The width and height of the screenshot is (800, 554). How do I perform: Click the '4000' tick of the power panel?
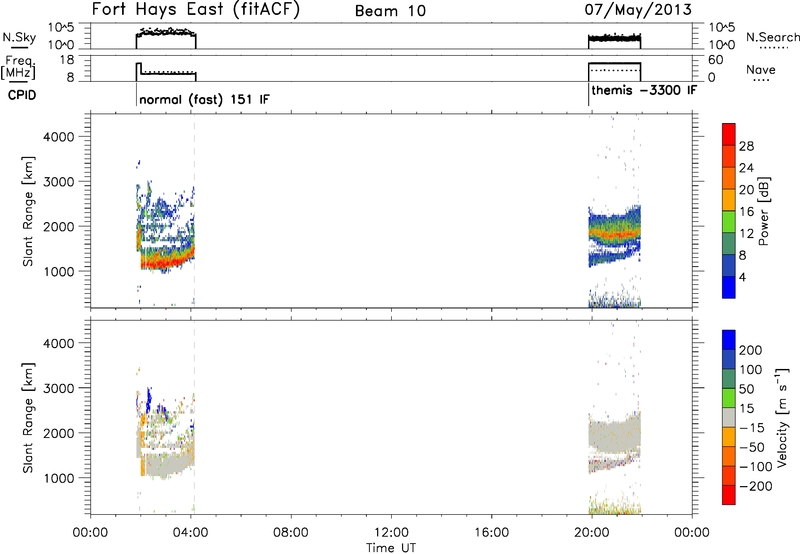point(59,137)
